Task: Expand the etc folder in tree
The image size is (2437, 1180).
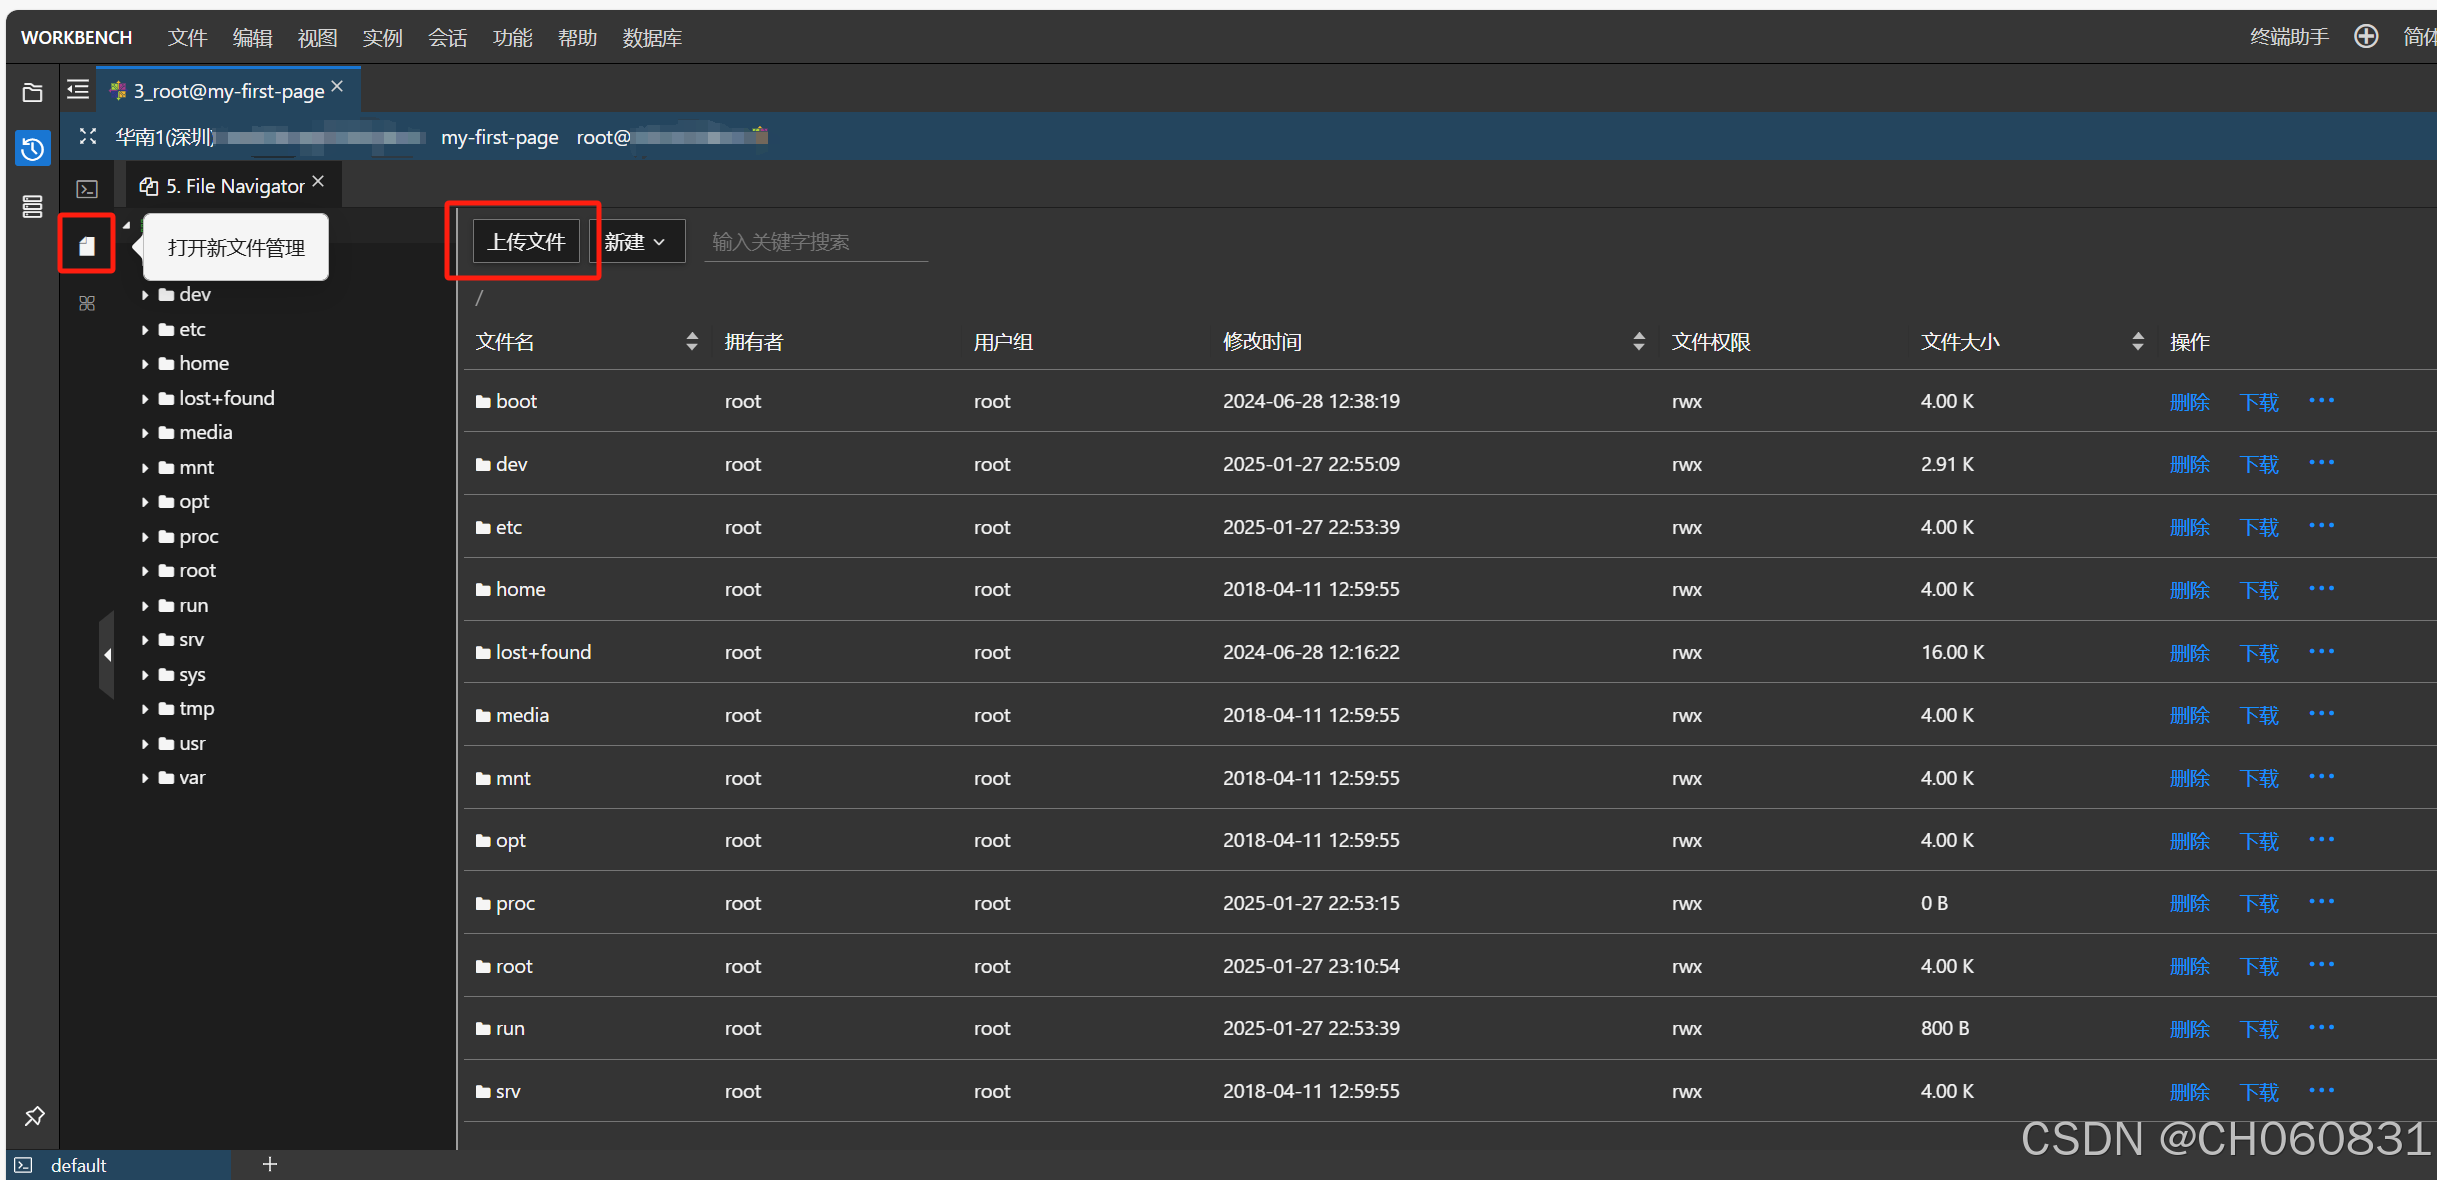Action: [145, 329]
